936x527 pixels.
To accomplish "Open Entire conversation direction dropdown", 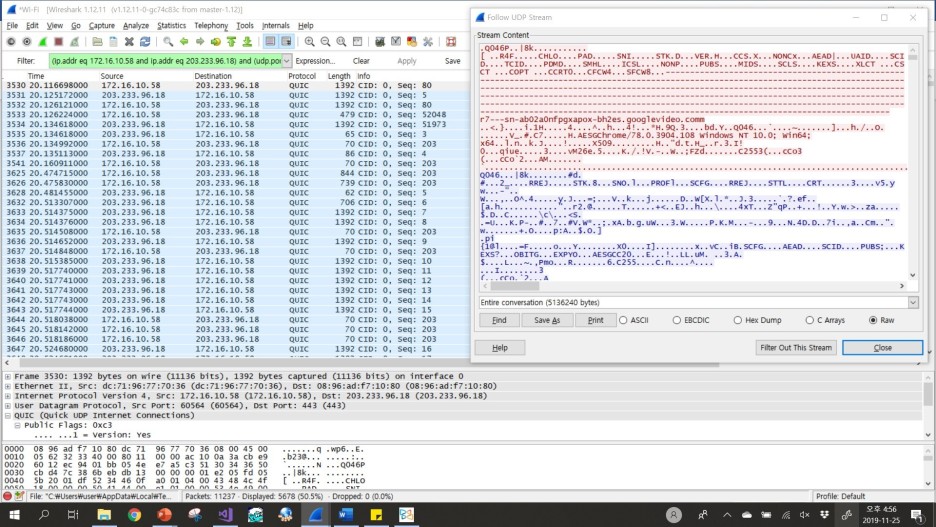I will point(913,303).
